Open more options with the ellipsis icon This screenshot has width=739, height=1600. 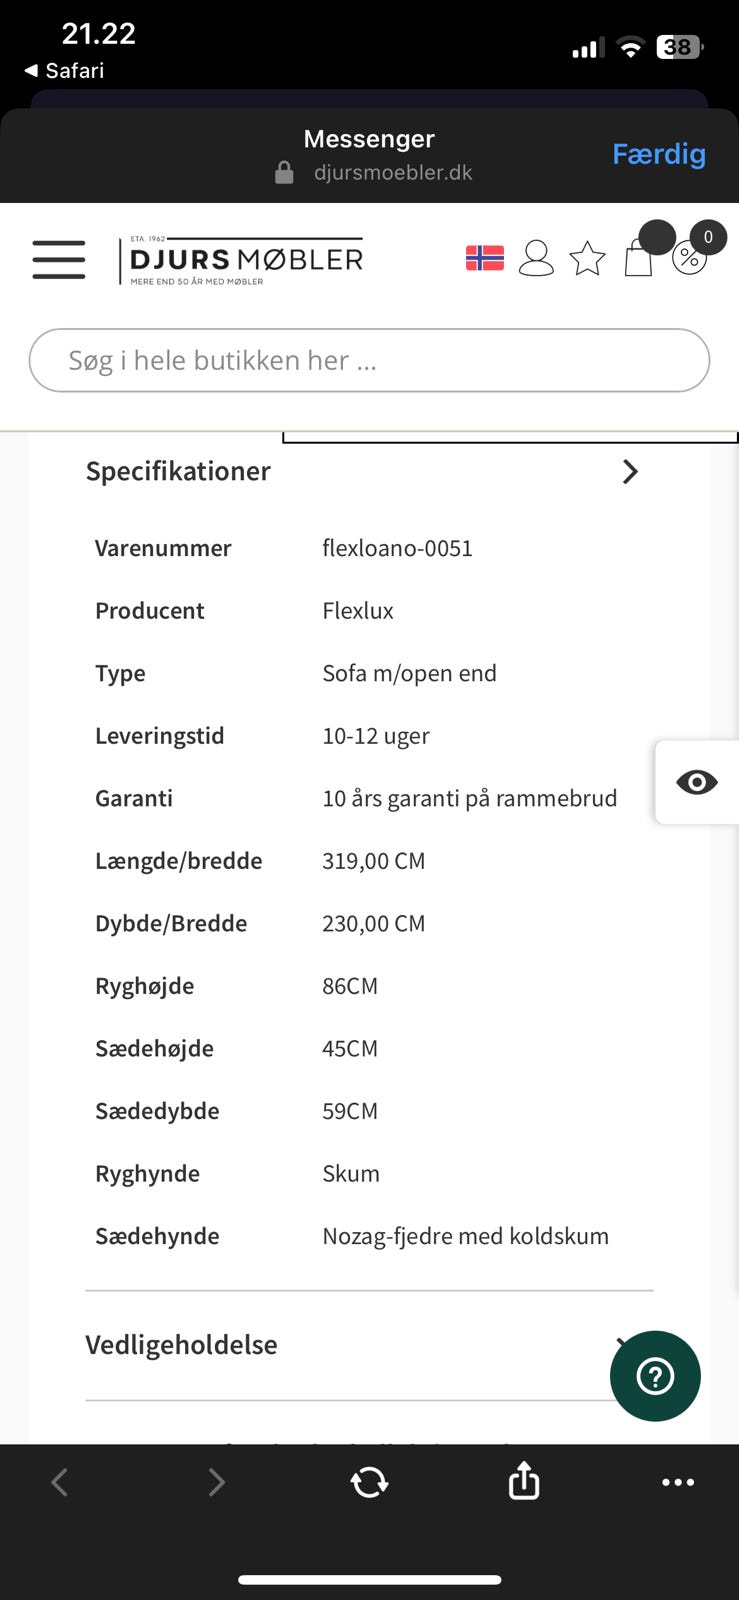[678, 1482]
